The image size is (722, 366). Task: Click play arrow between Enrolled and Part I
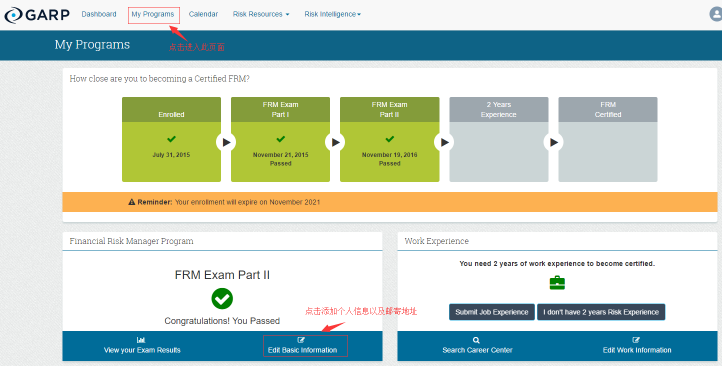[226, 142]
